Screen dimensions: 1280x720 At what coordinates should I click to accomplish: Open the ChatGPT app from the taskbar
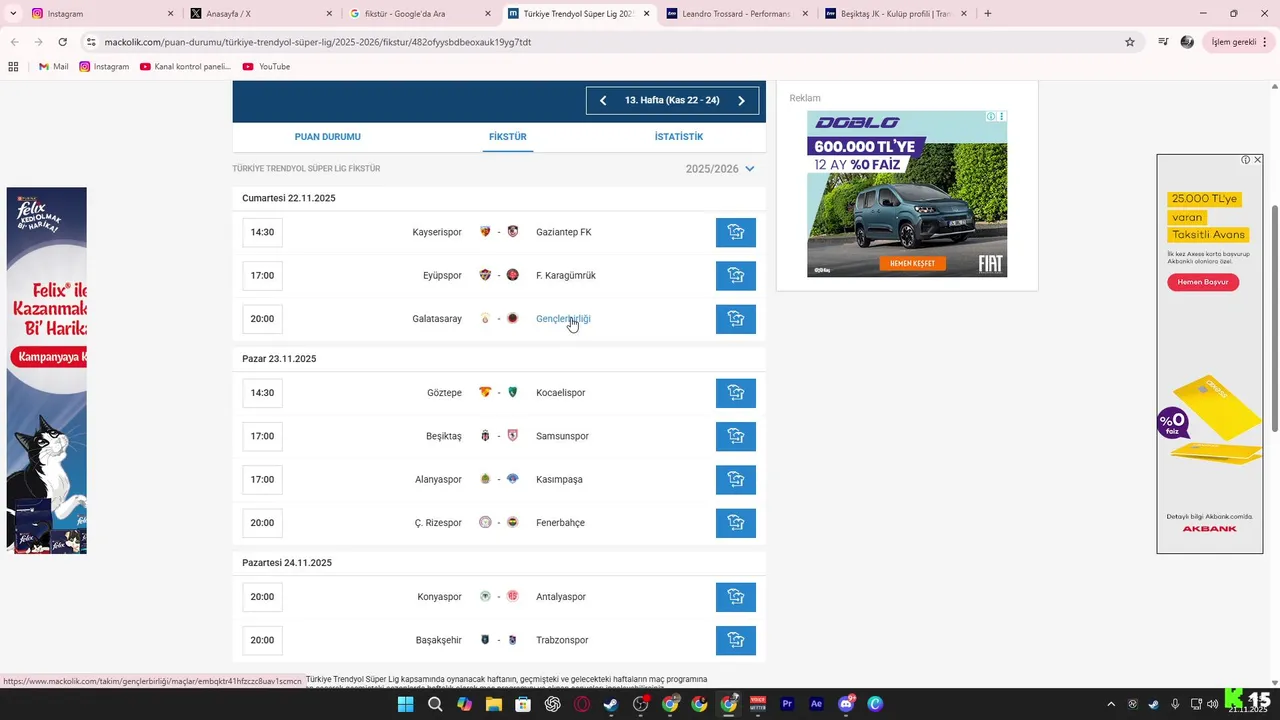tap(552, 704)
